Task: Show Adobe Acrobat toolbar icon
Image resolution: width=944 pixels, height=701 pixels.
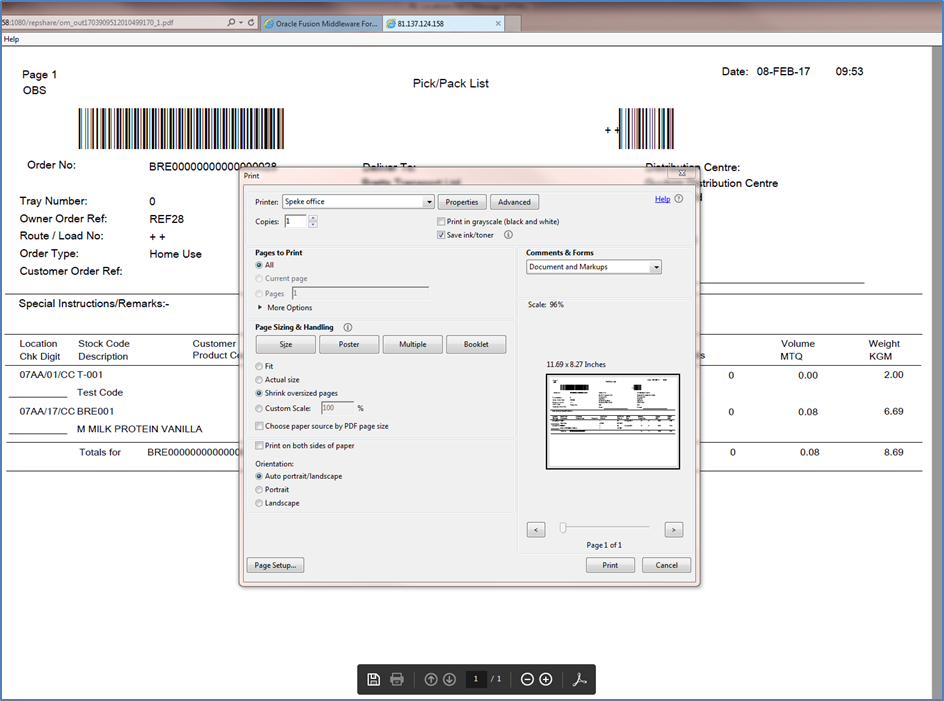Action: tap(579, 679)
